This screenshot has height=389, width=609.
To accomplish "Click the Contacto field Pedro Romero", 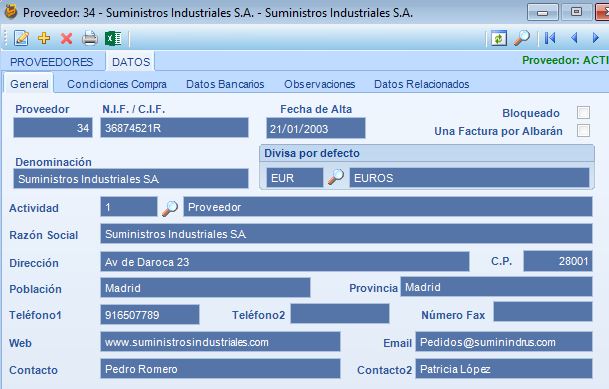I will tap(220, 368).
